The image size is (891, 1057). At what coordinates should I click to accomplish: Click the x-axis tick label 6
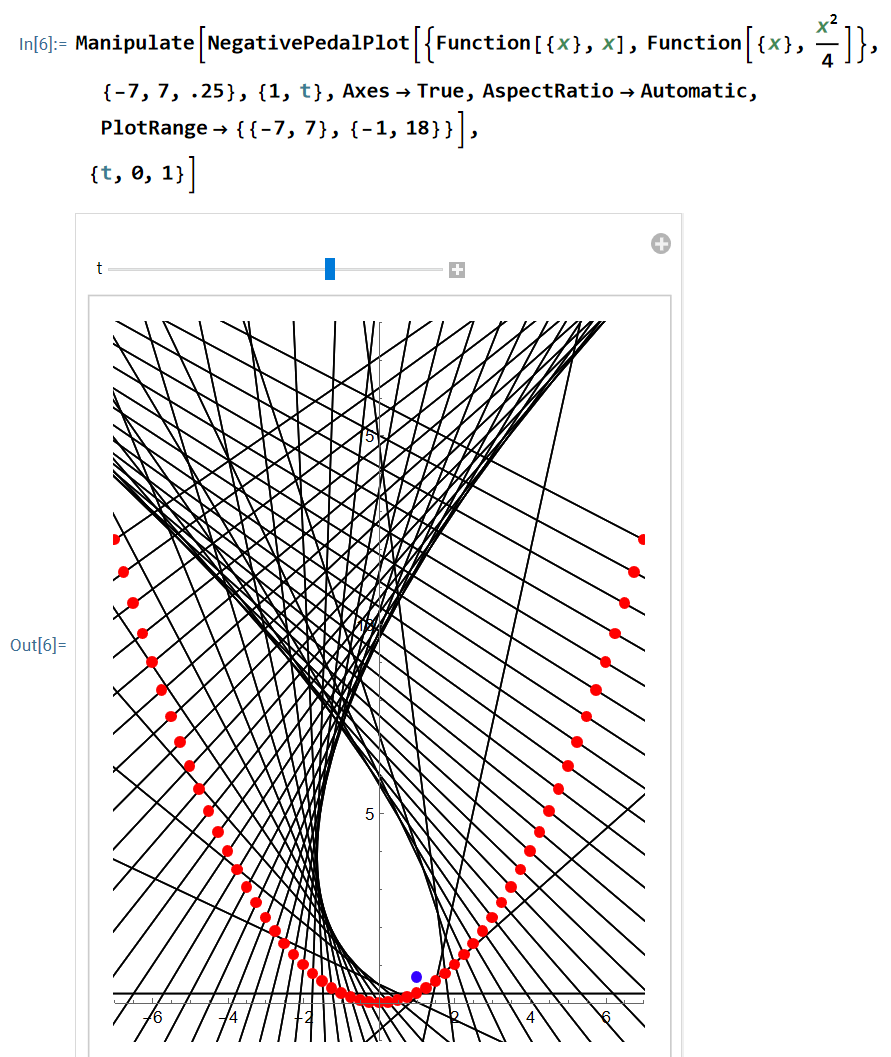[606, 1017]
